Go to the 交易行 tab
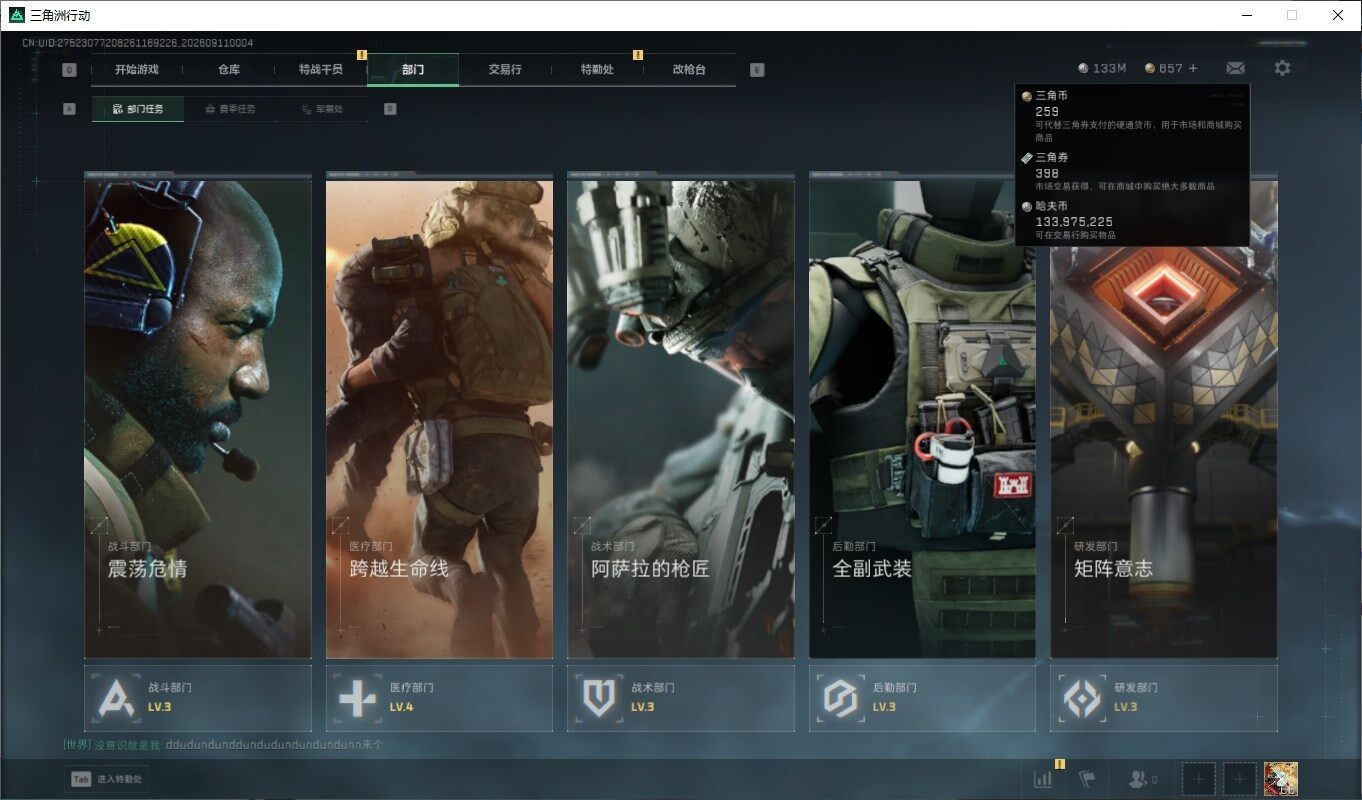Image resolution: width=1362 pixels, height=800 pixels. [x=505, y=70]
